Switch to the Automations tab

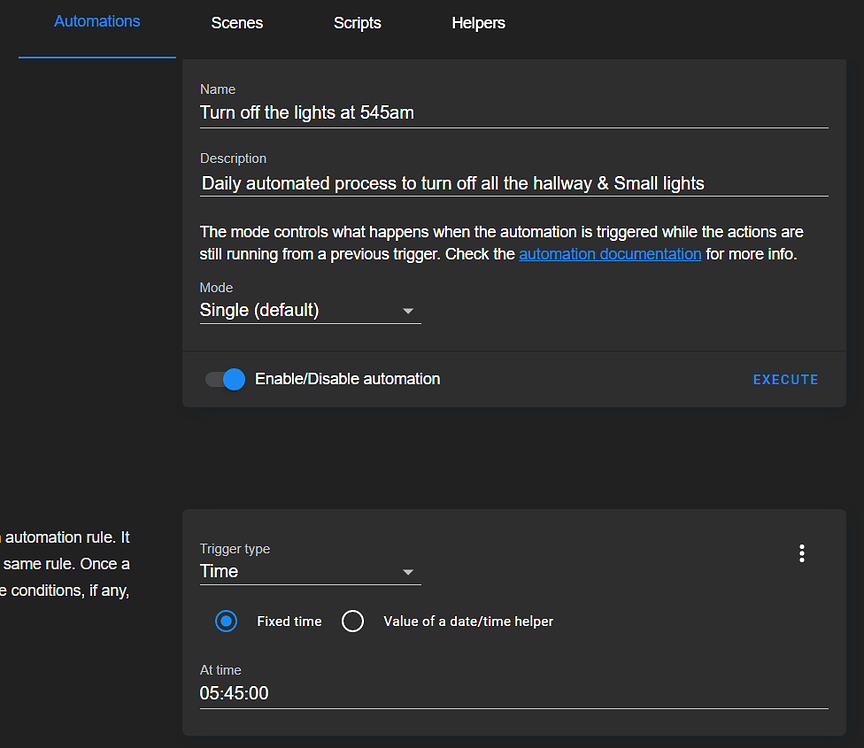[x=97, y=22]
